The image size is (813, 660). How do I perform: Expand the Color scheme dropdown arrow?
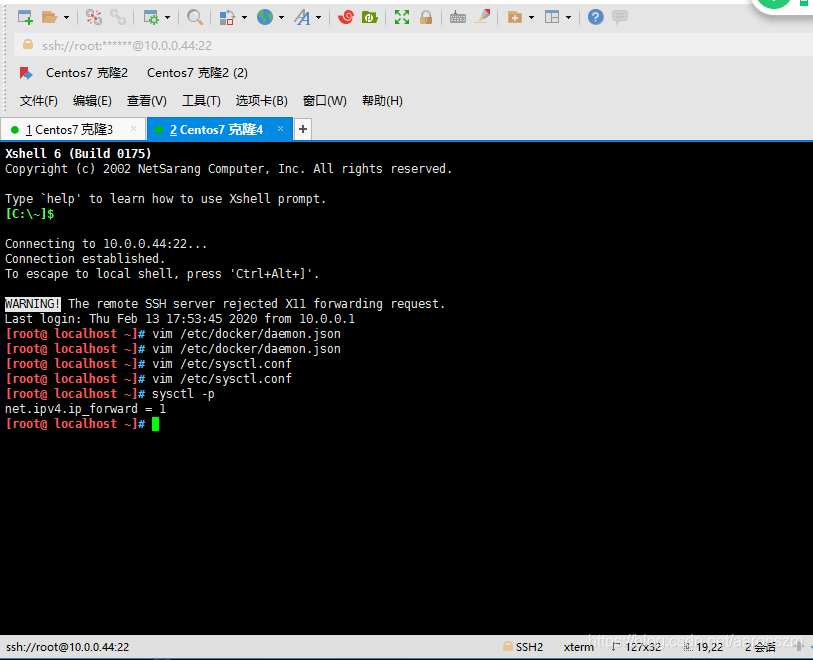coord(244,18)
